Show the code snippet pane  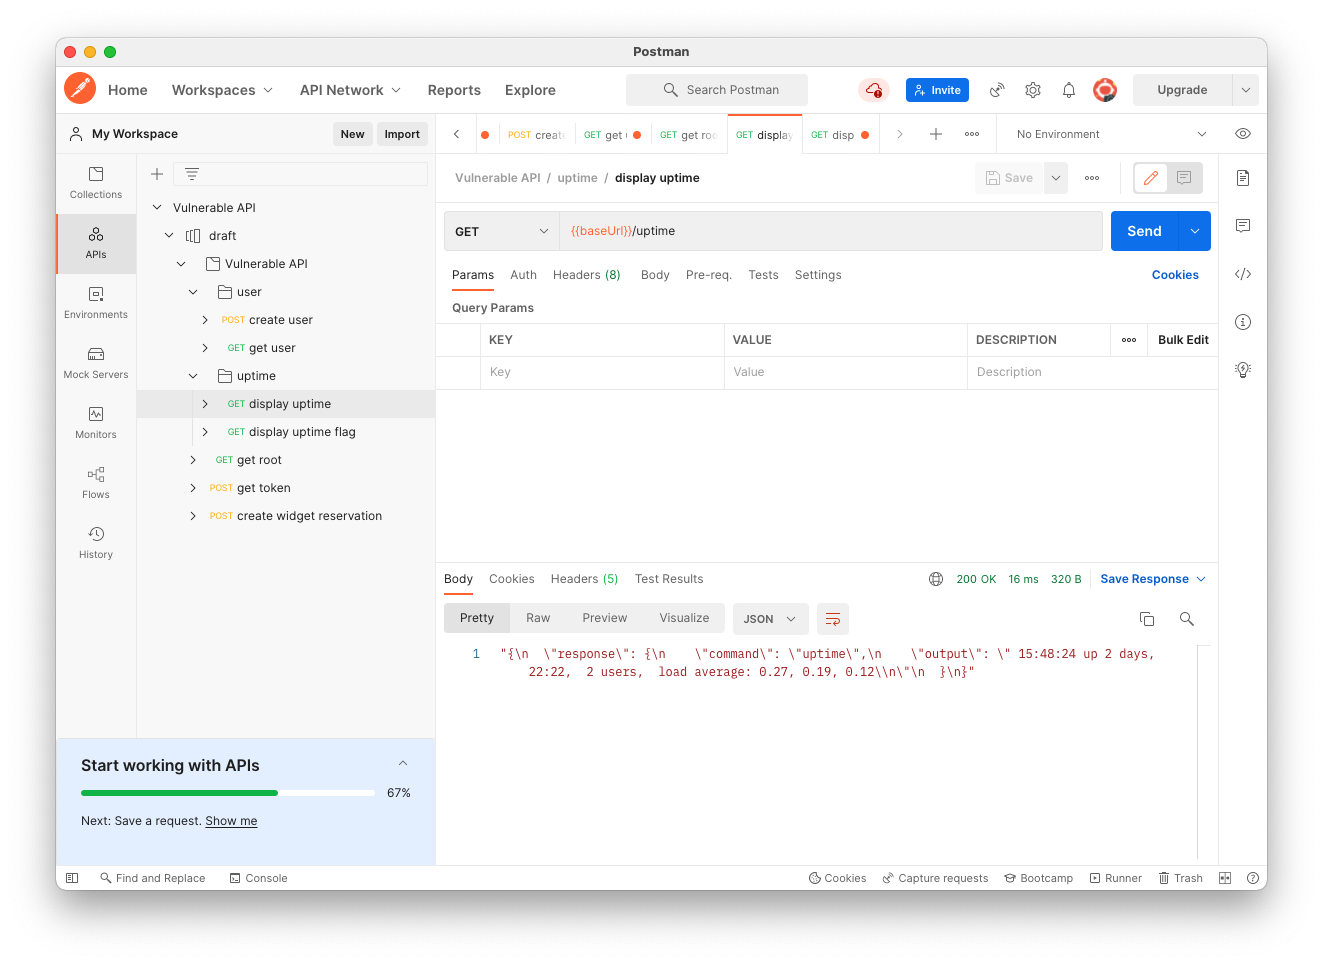click(1243, 274)
